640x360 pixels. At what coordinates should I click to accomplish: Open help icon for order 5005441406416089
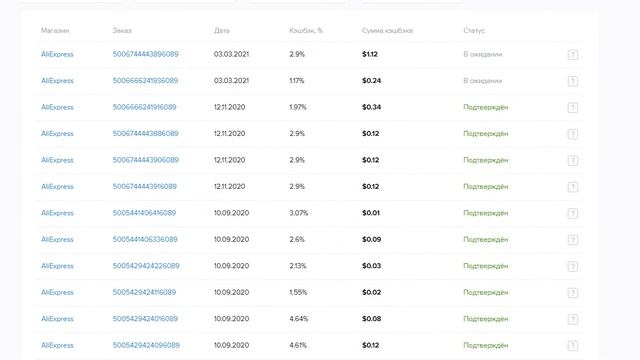(573, 213)
